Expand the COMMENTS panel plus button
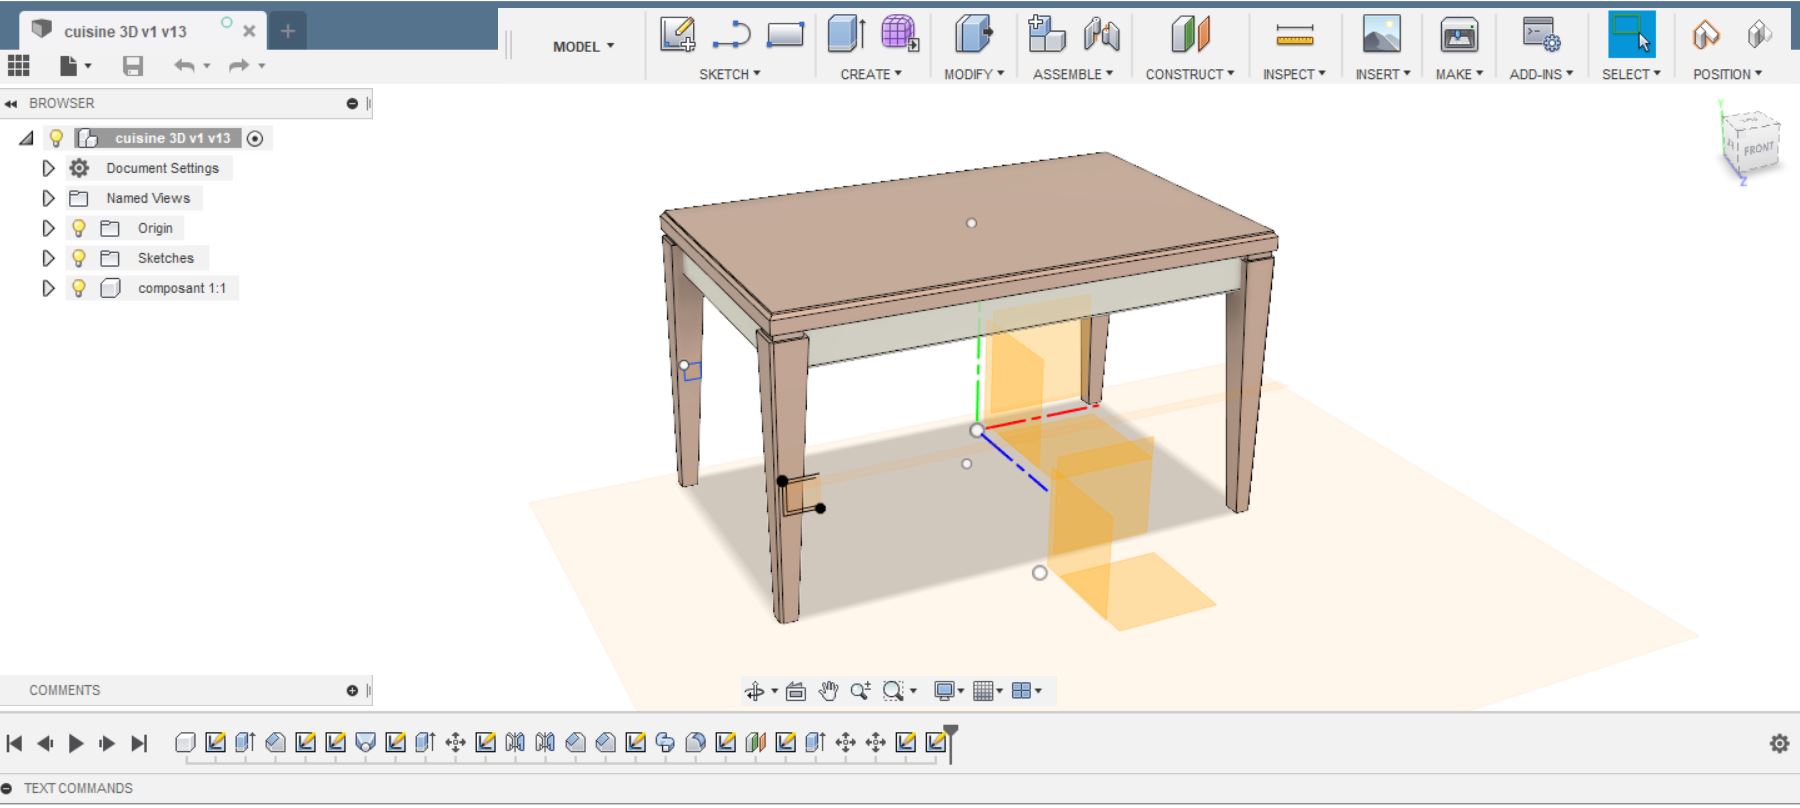Viewport: 1800px width, 808px height. [352, 691]
